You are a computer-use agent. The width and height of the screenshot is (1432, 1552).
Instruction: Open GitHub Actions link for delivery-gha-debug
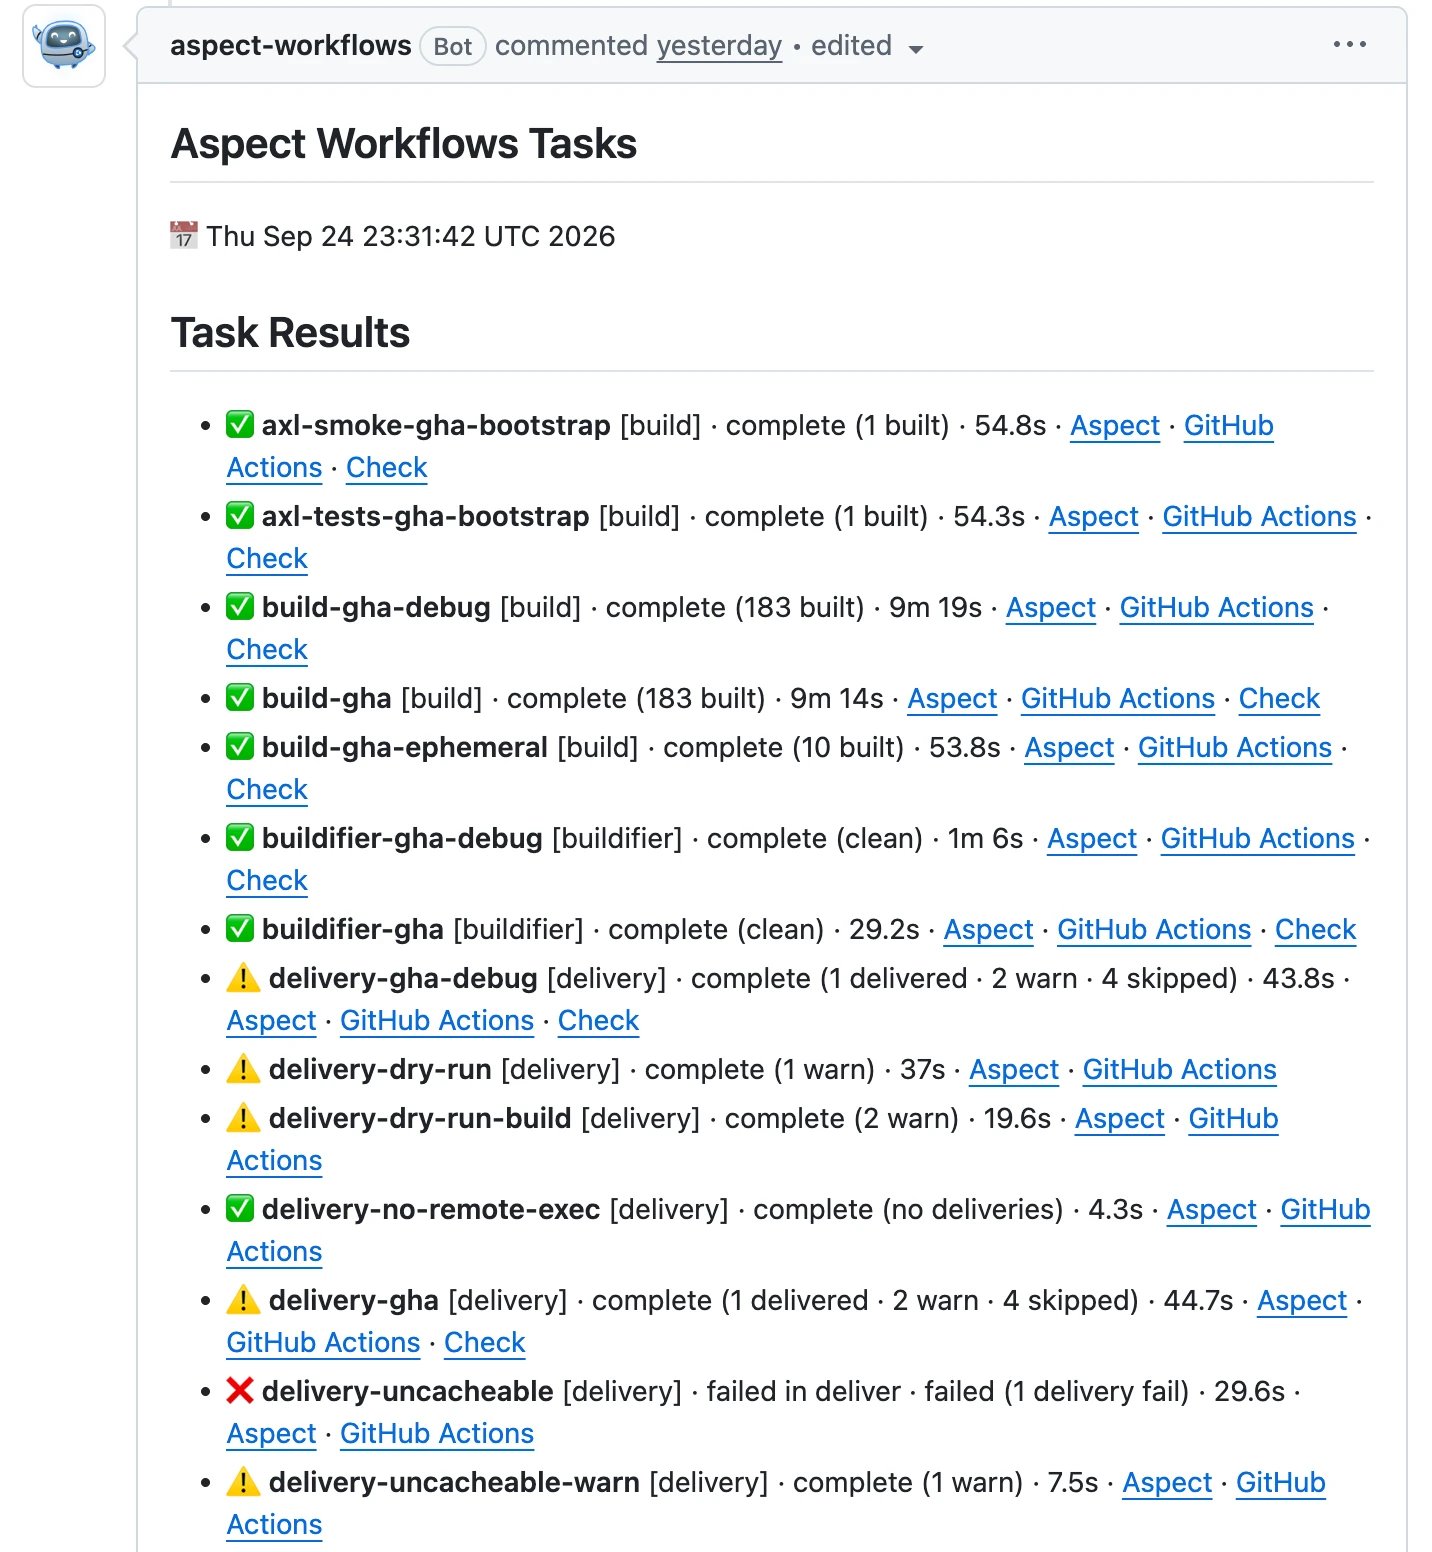coord(437,1021)
